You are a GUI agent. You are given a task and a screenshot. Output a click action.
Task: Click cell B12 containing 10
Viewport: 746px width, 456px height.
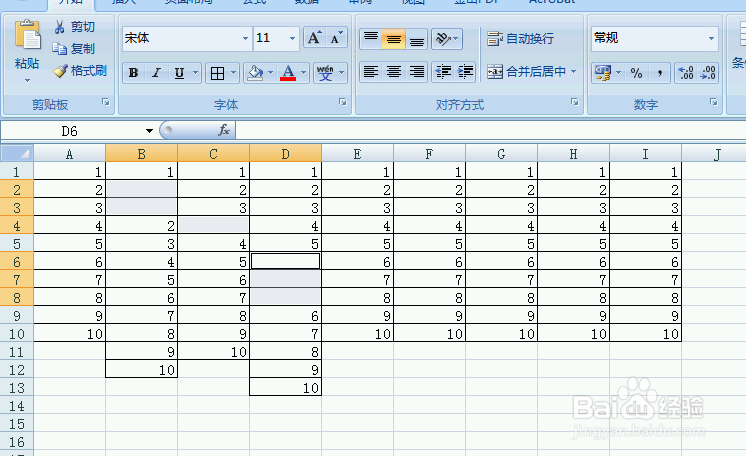coord(141,369)
